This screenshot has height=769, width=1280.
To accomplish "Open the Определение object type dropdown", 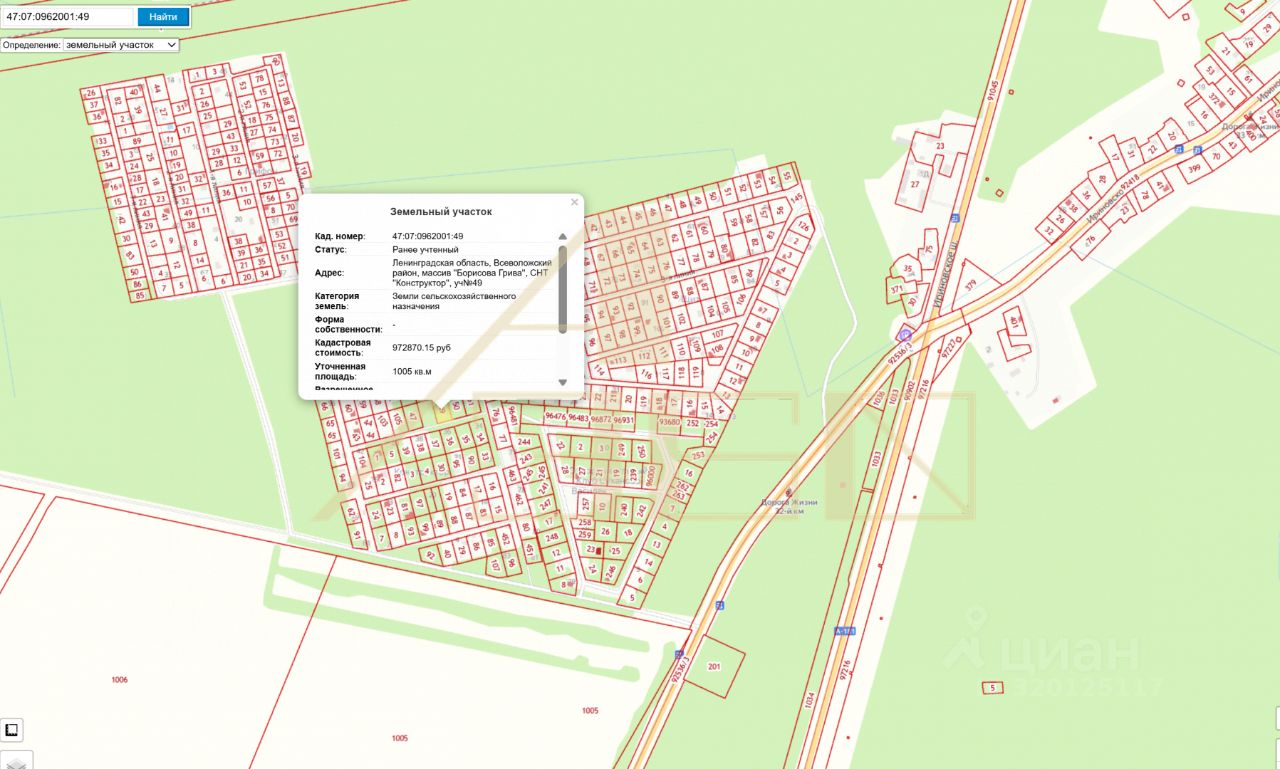I will click(120, 45).
